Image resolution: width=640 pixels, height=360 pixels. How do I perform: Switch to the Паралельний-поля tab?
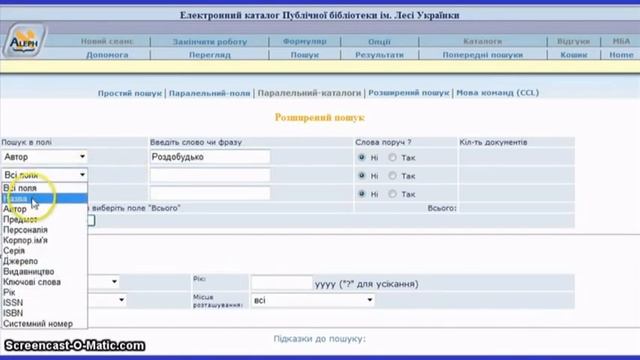(x=209, y=93)
